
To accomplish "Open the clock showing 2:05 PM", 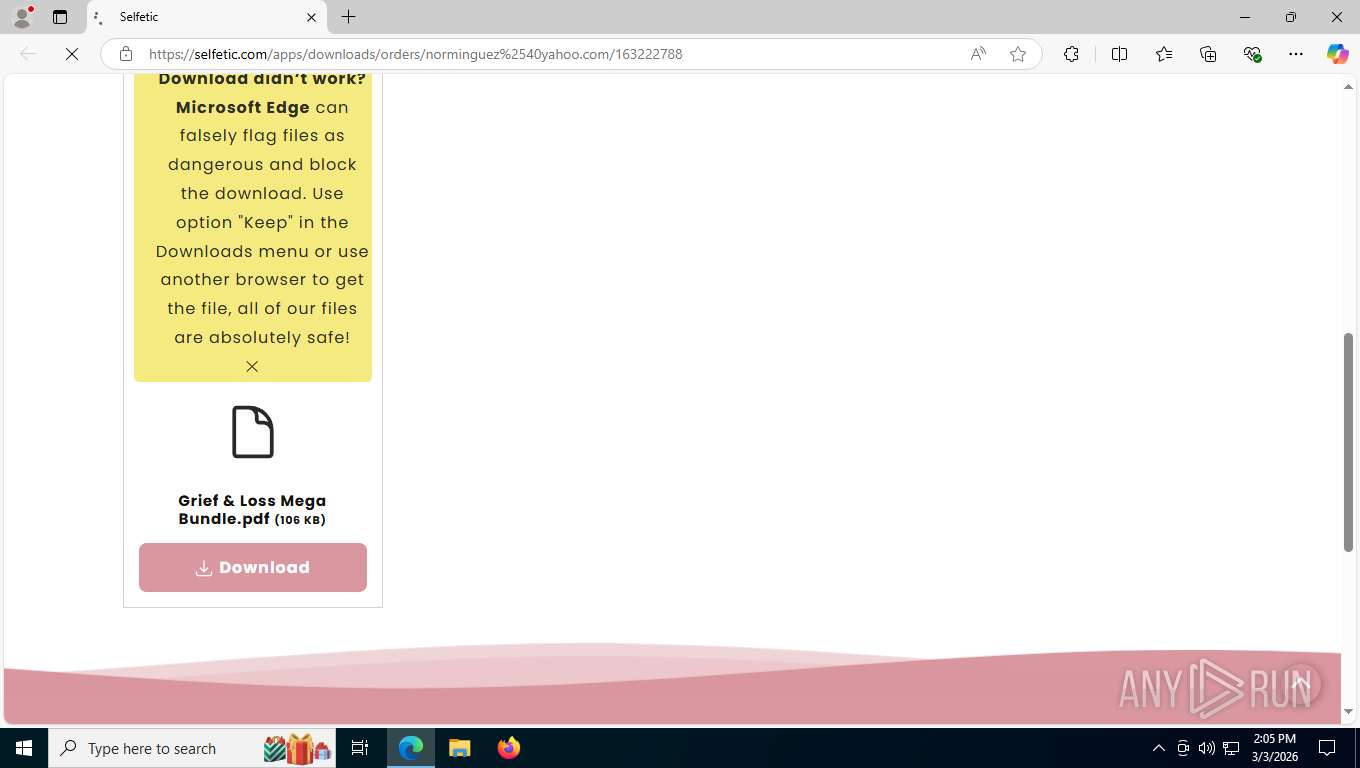I will (1274, 748).
